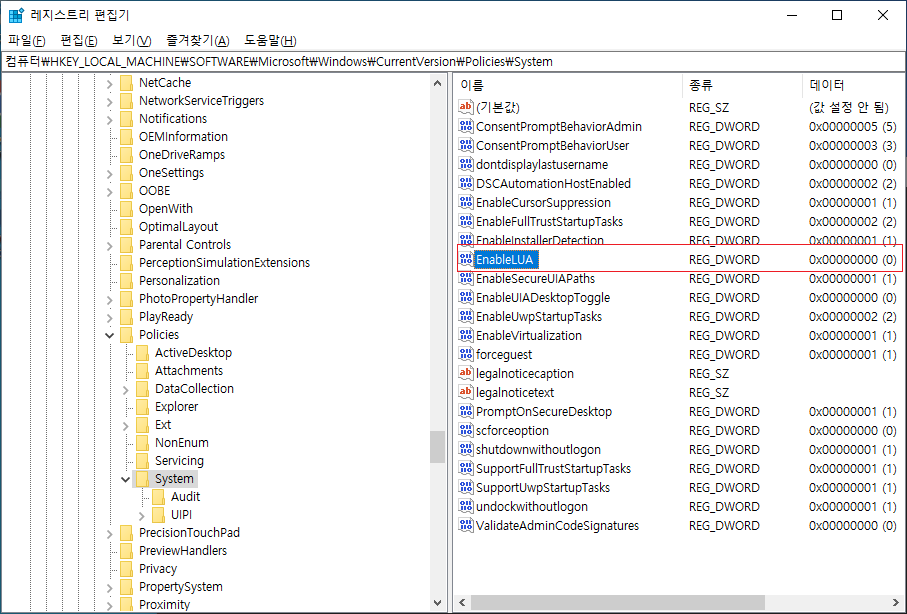Image resolution: width=907 pixels, height=614 pixels.
Task: Click the DWORD icon of EnableVirtualization
Action: 466,336
